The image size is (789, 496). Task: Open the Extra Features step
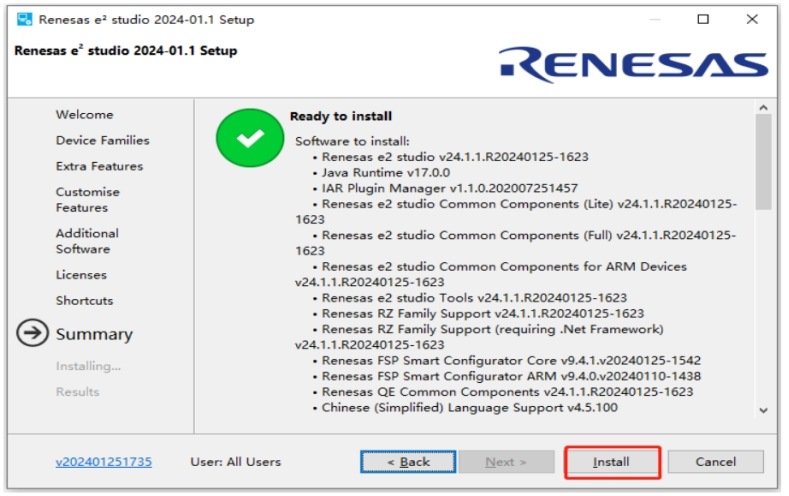pos(99,167)
